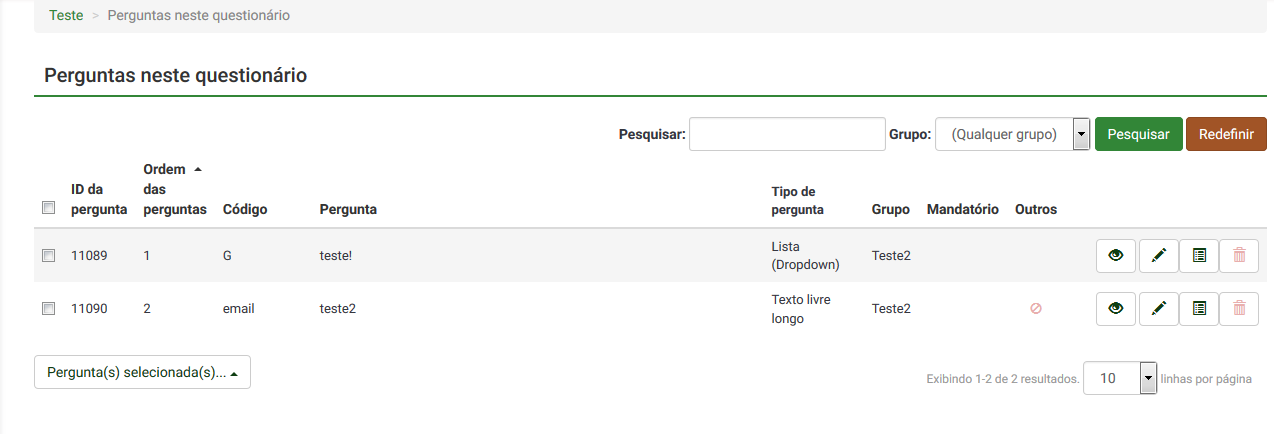Open the Grupo dropdown filter
The width and height of the screenshot is (1274, 434).
coord(1011,134)
